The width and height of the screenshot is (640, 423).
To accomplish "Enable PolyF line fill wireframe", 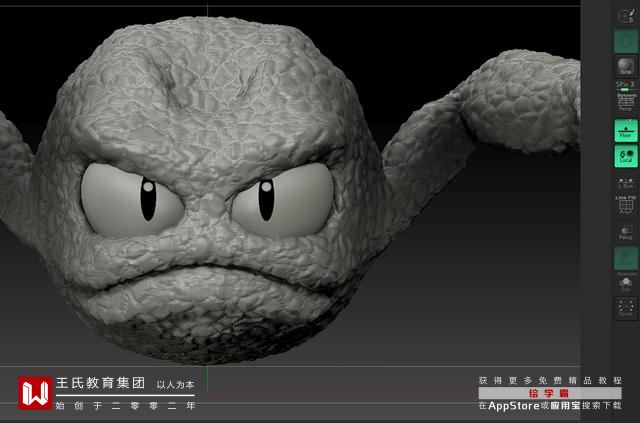I will (x=626, y=205).
